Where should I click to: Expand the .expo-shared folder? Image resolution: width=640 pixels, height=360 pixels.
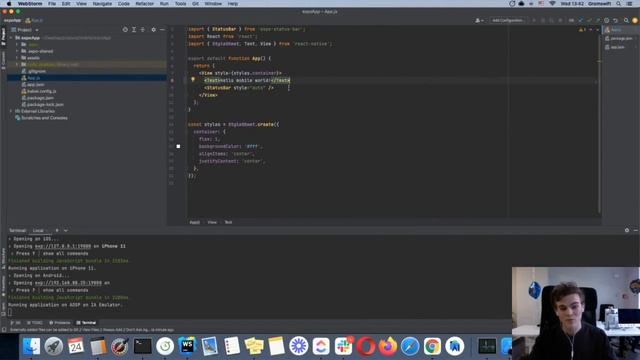pos(17,51)
